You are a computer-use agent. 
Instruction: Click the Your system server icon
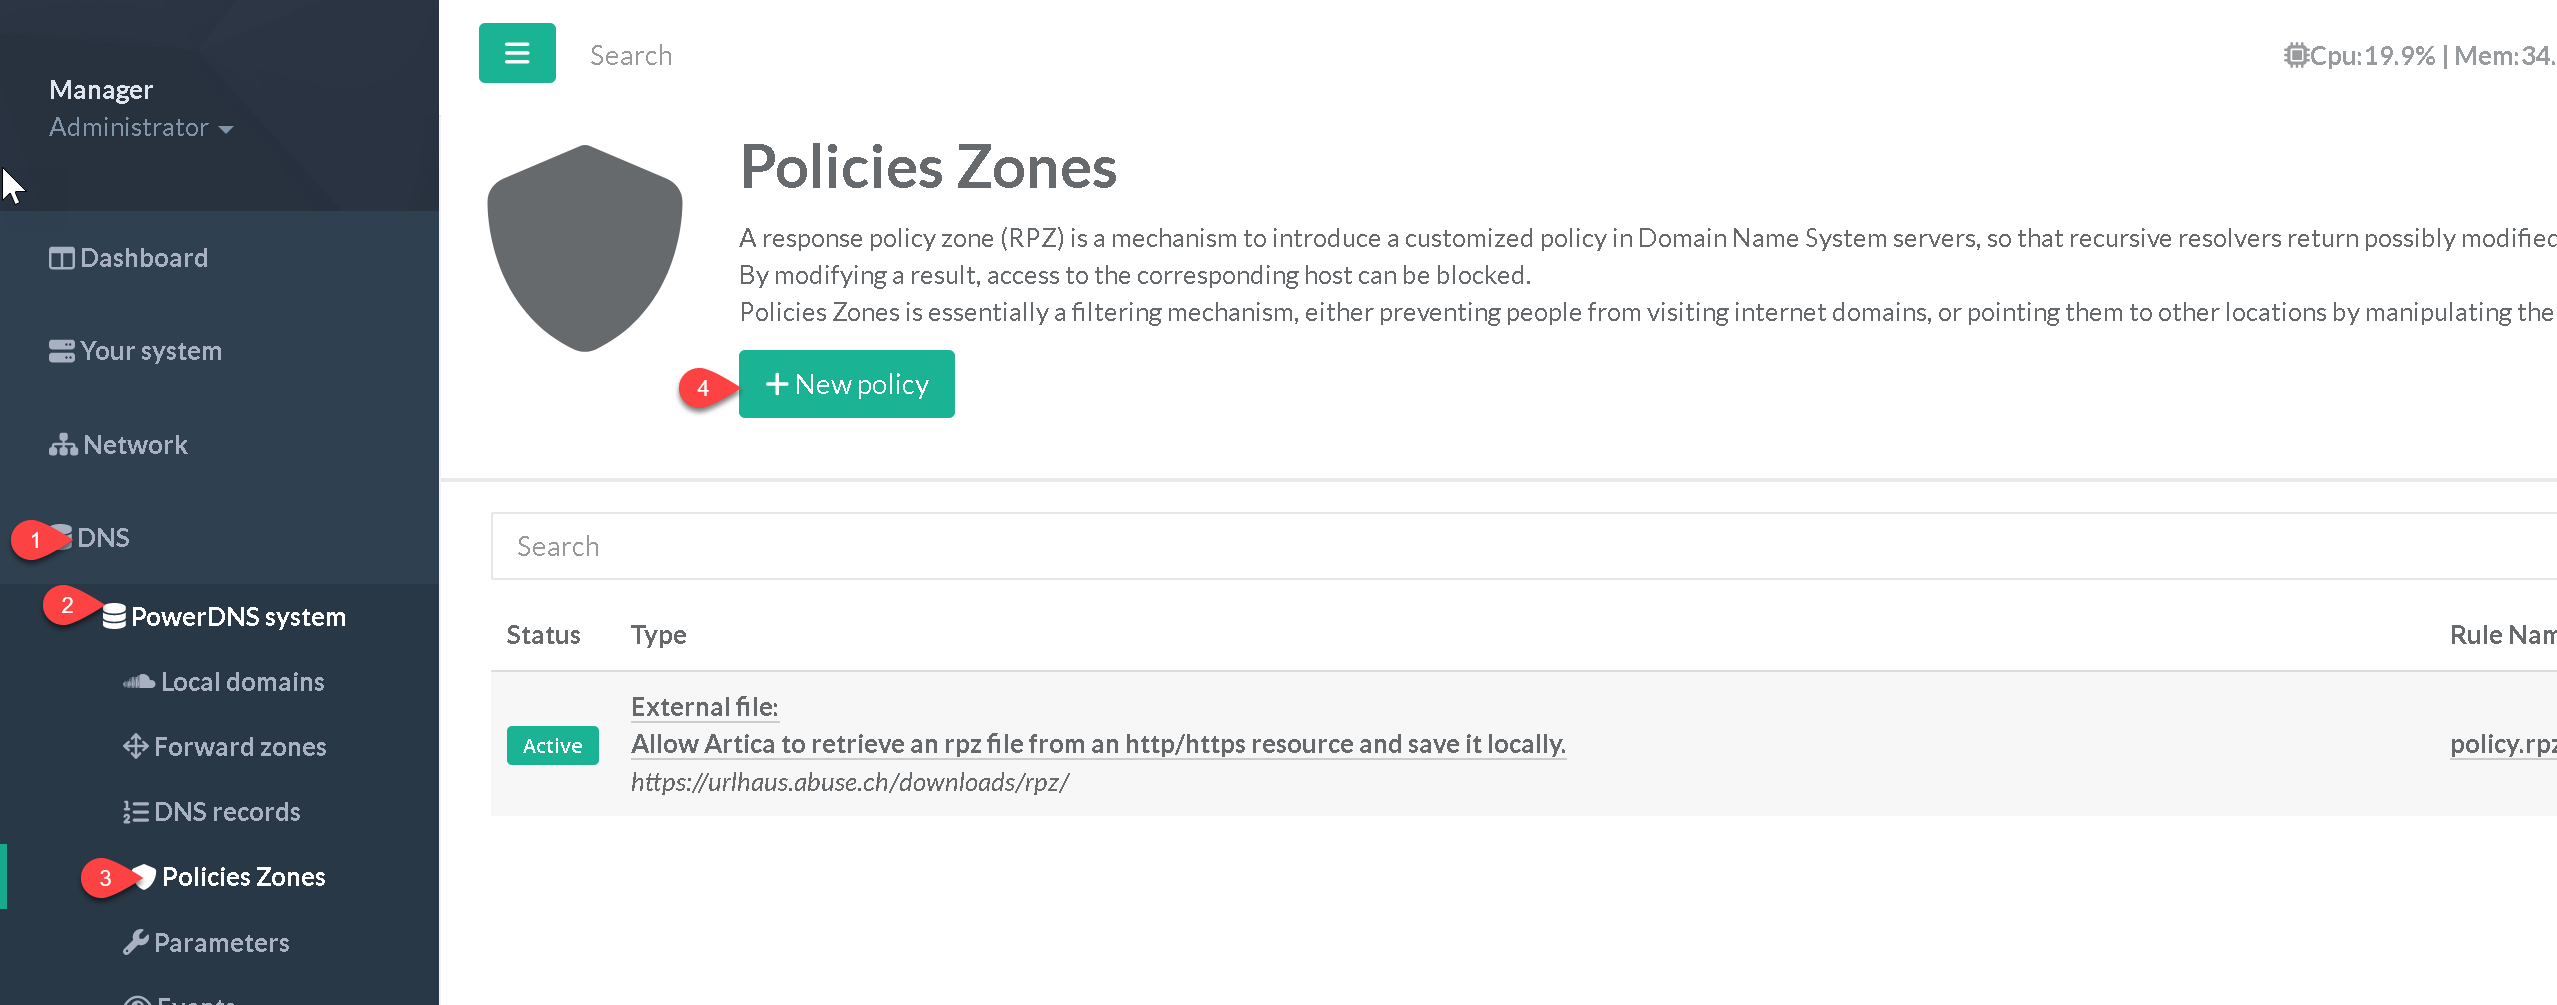[x=61, y=352]
